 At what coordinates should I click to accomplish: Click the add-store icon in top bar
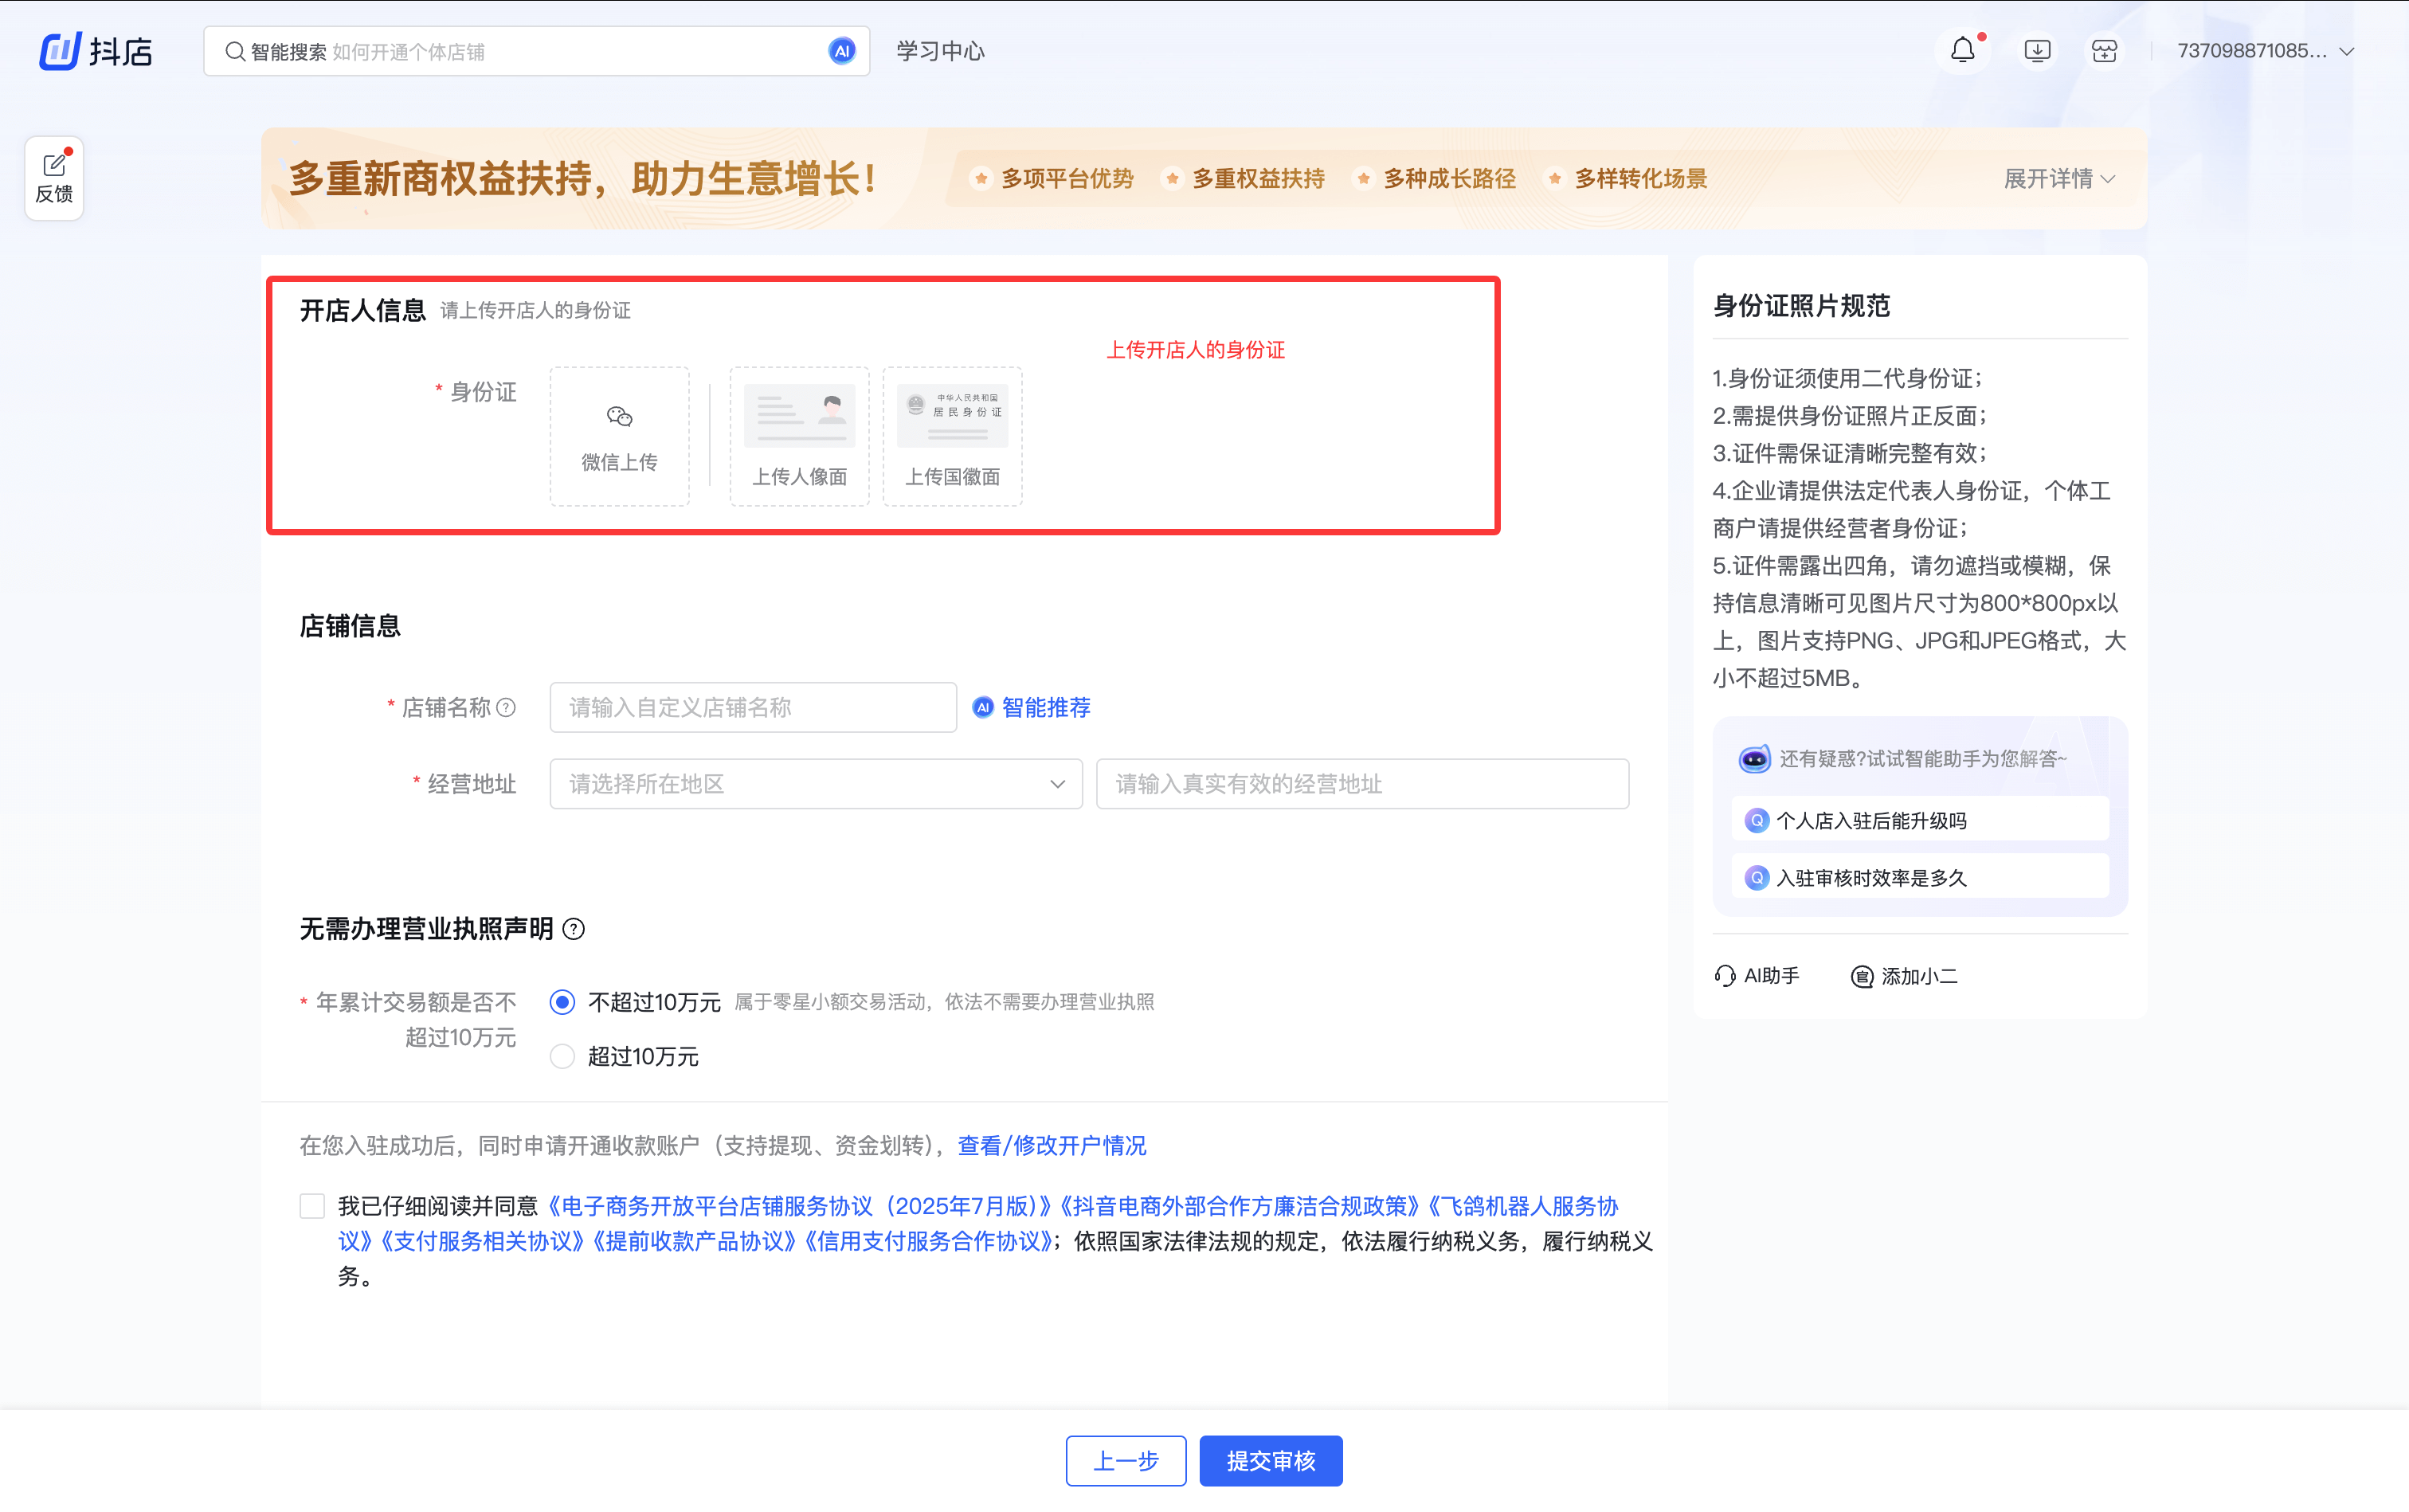[x=2103, y=49]
